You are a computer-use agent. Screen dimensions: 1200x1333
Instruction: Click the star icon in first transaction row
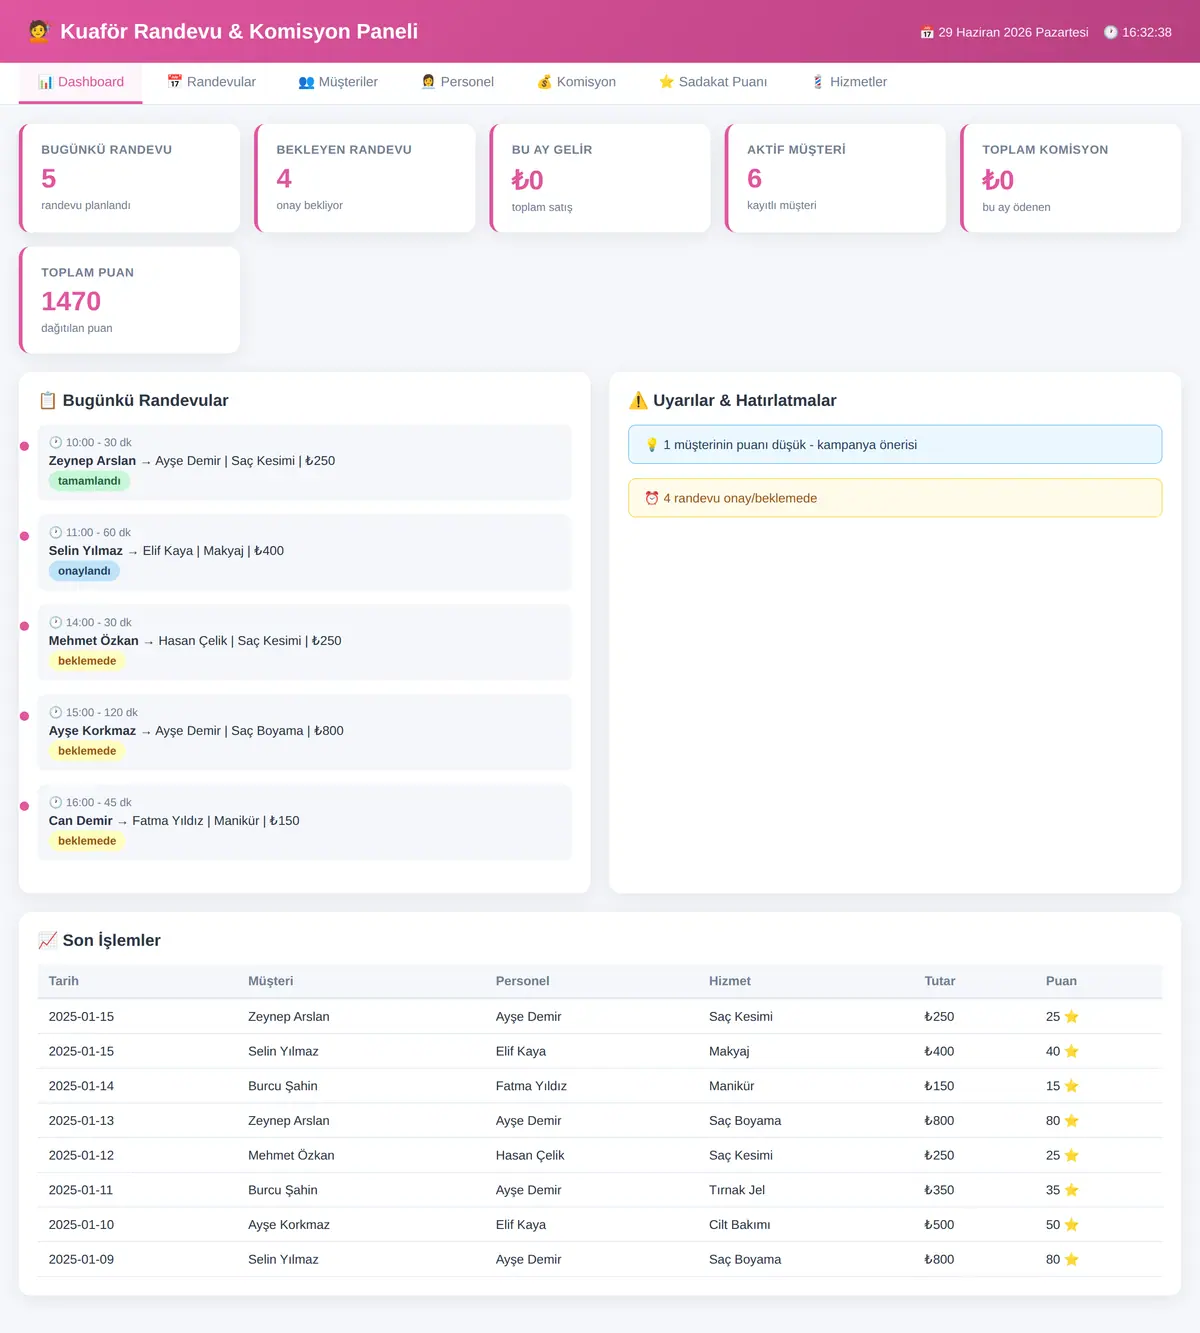[x=1072, y=1017]
